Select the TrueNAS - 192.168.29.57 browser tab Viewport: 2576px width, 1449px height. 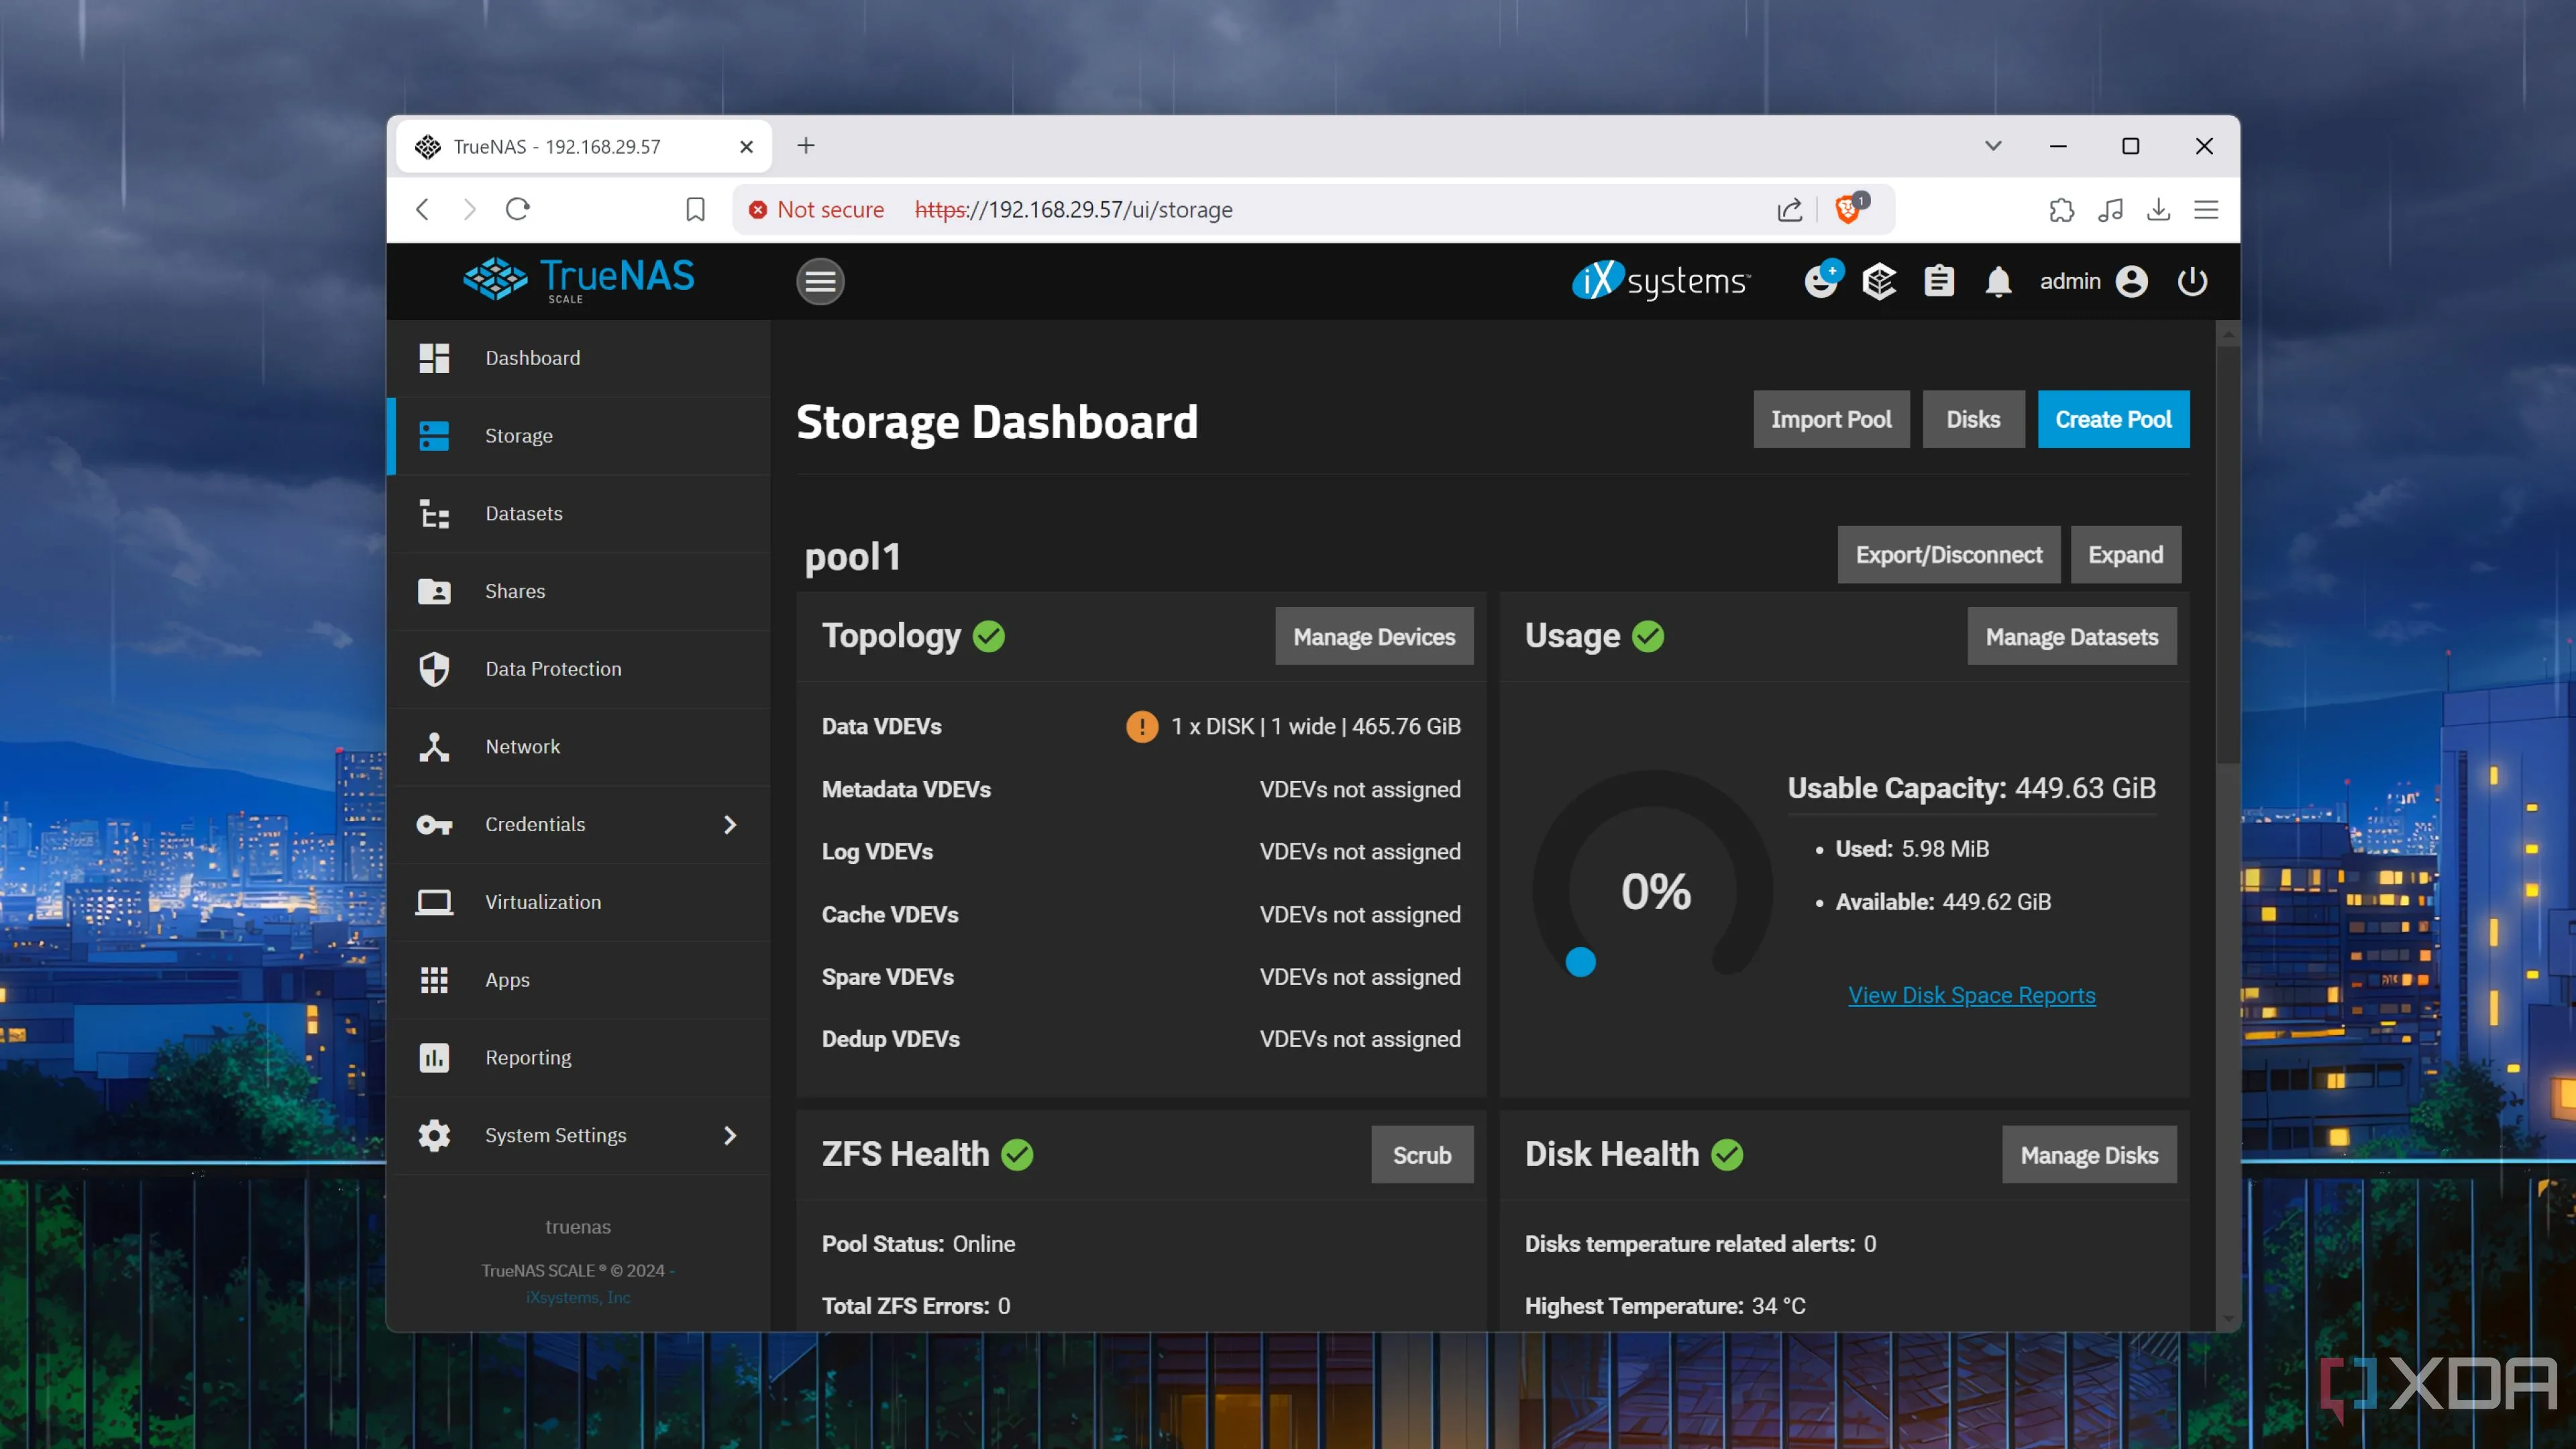click(584, 147)
